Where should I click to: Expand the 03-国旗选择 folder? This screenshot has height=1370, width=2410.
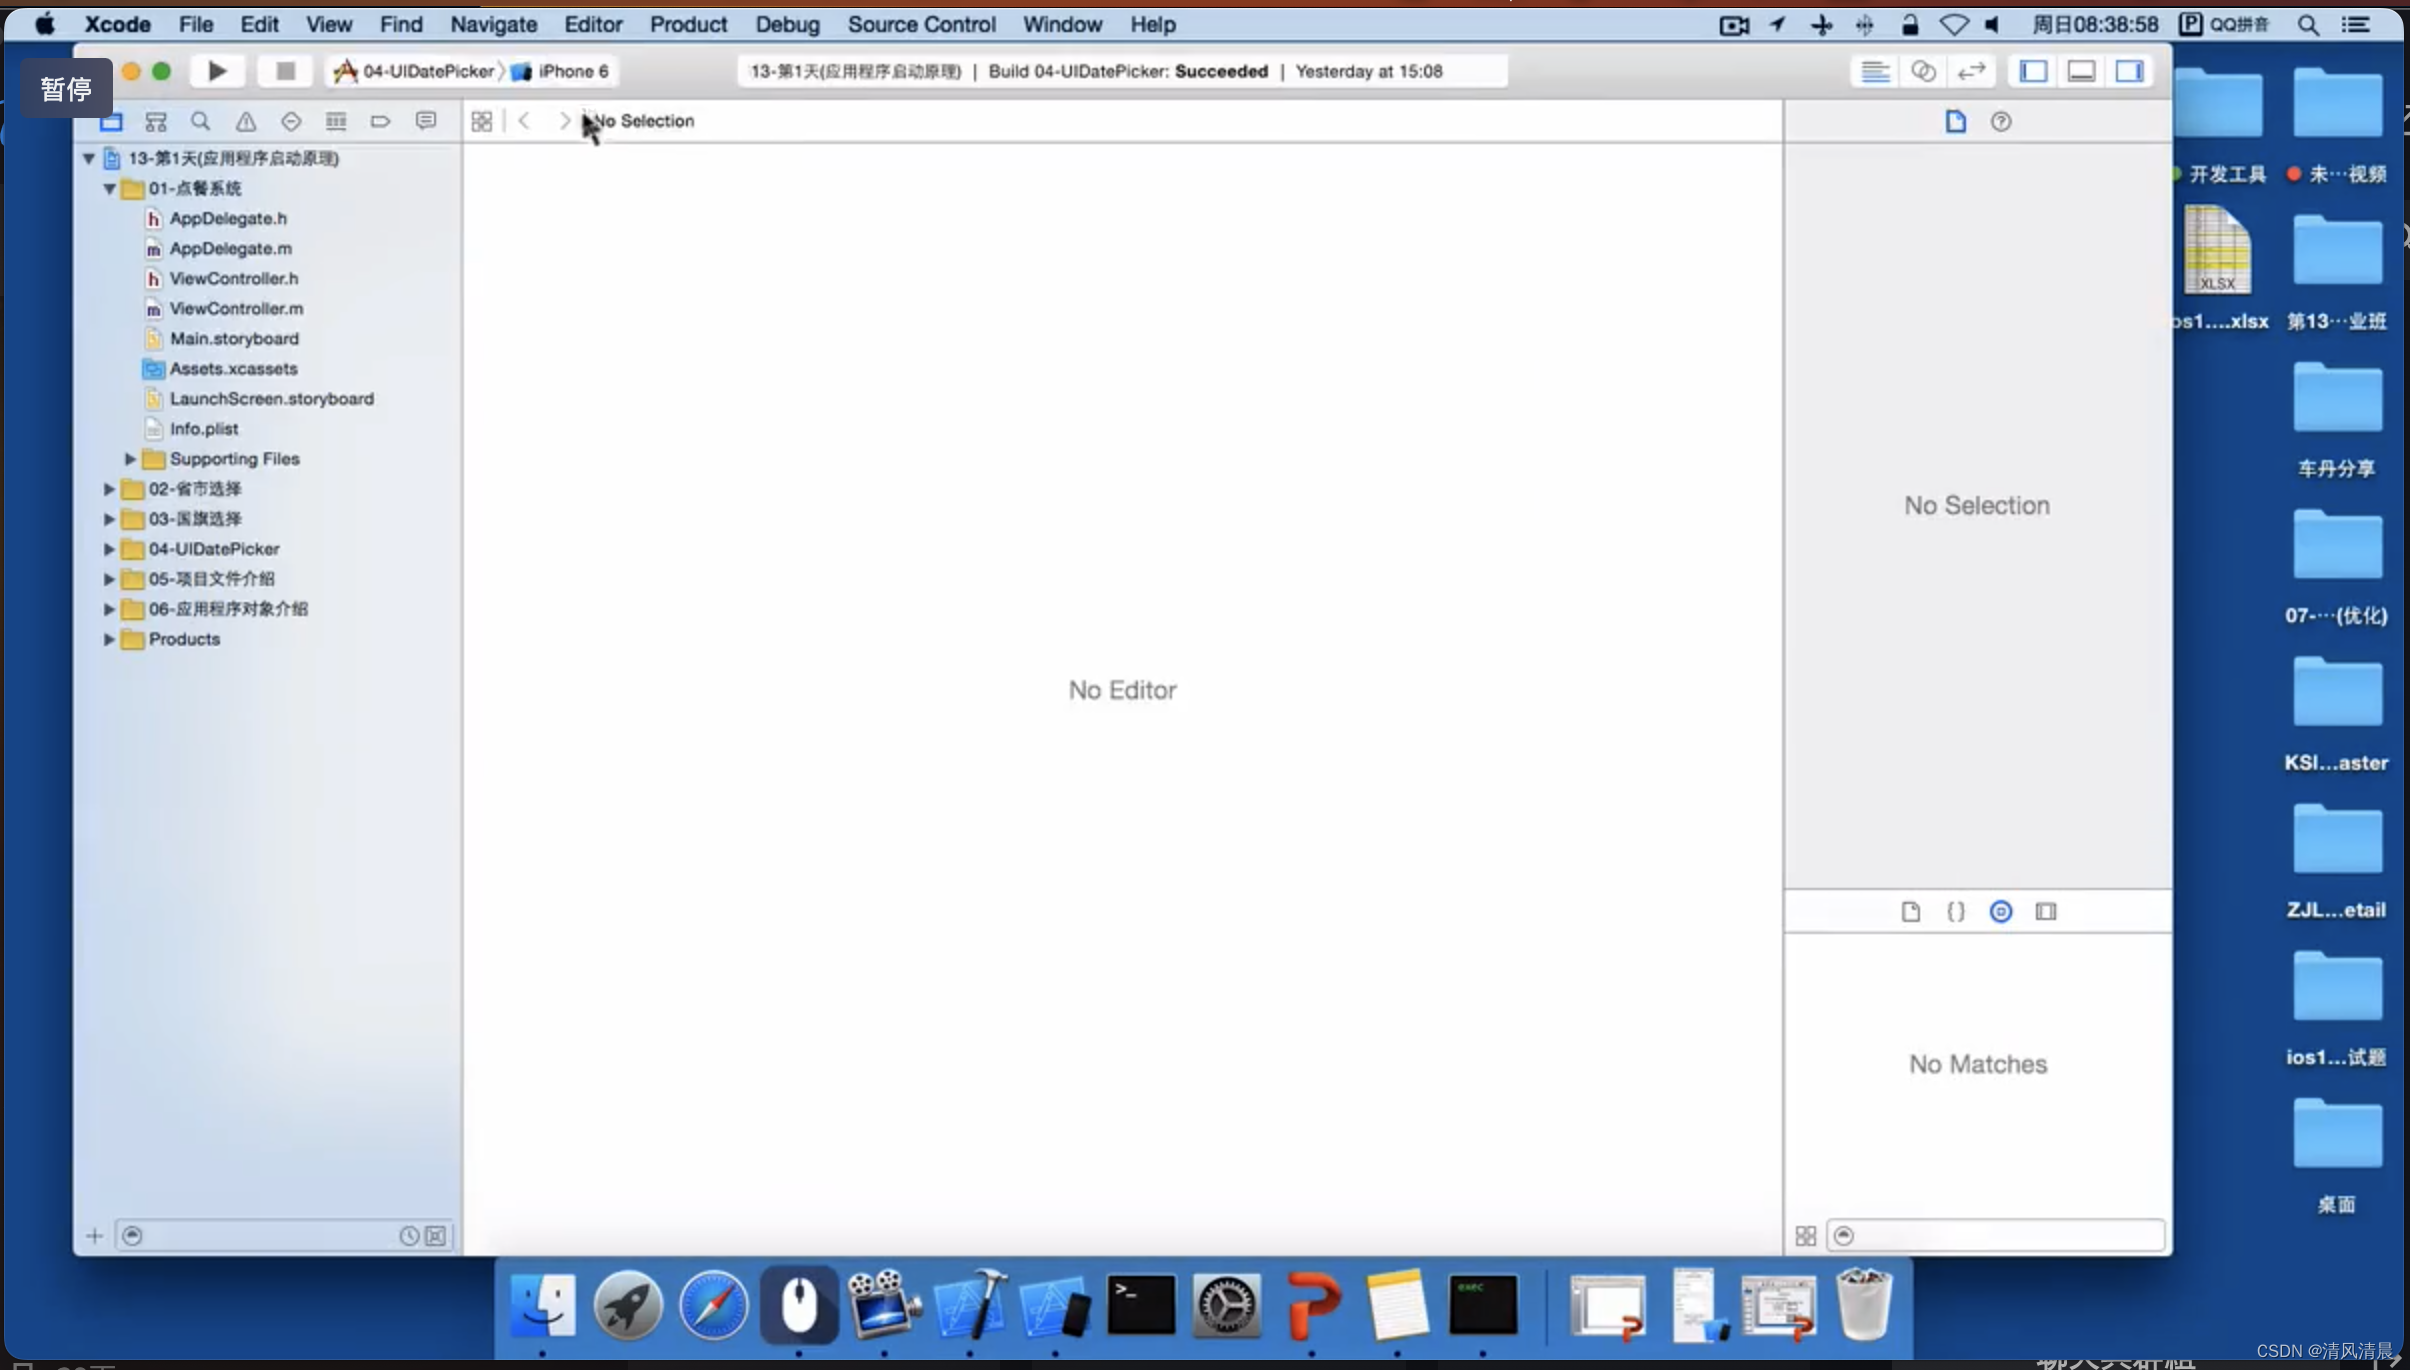pos(109,519)
